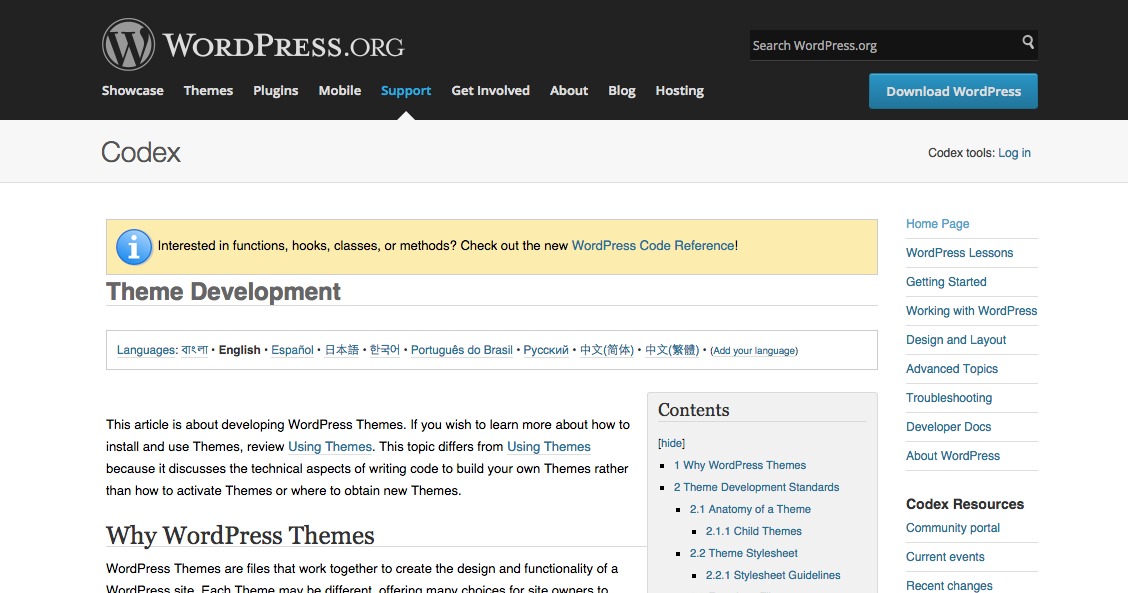Open the first Using Themes link
This screenshot has height=593, width=1128.
click(330, 446)
